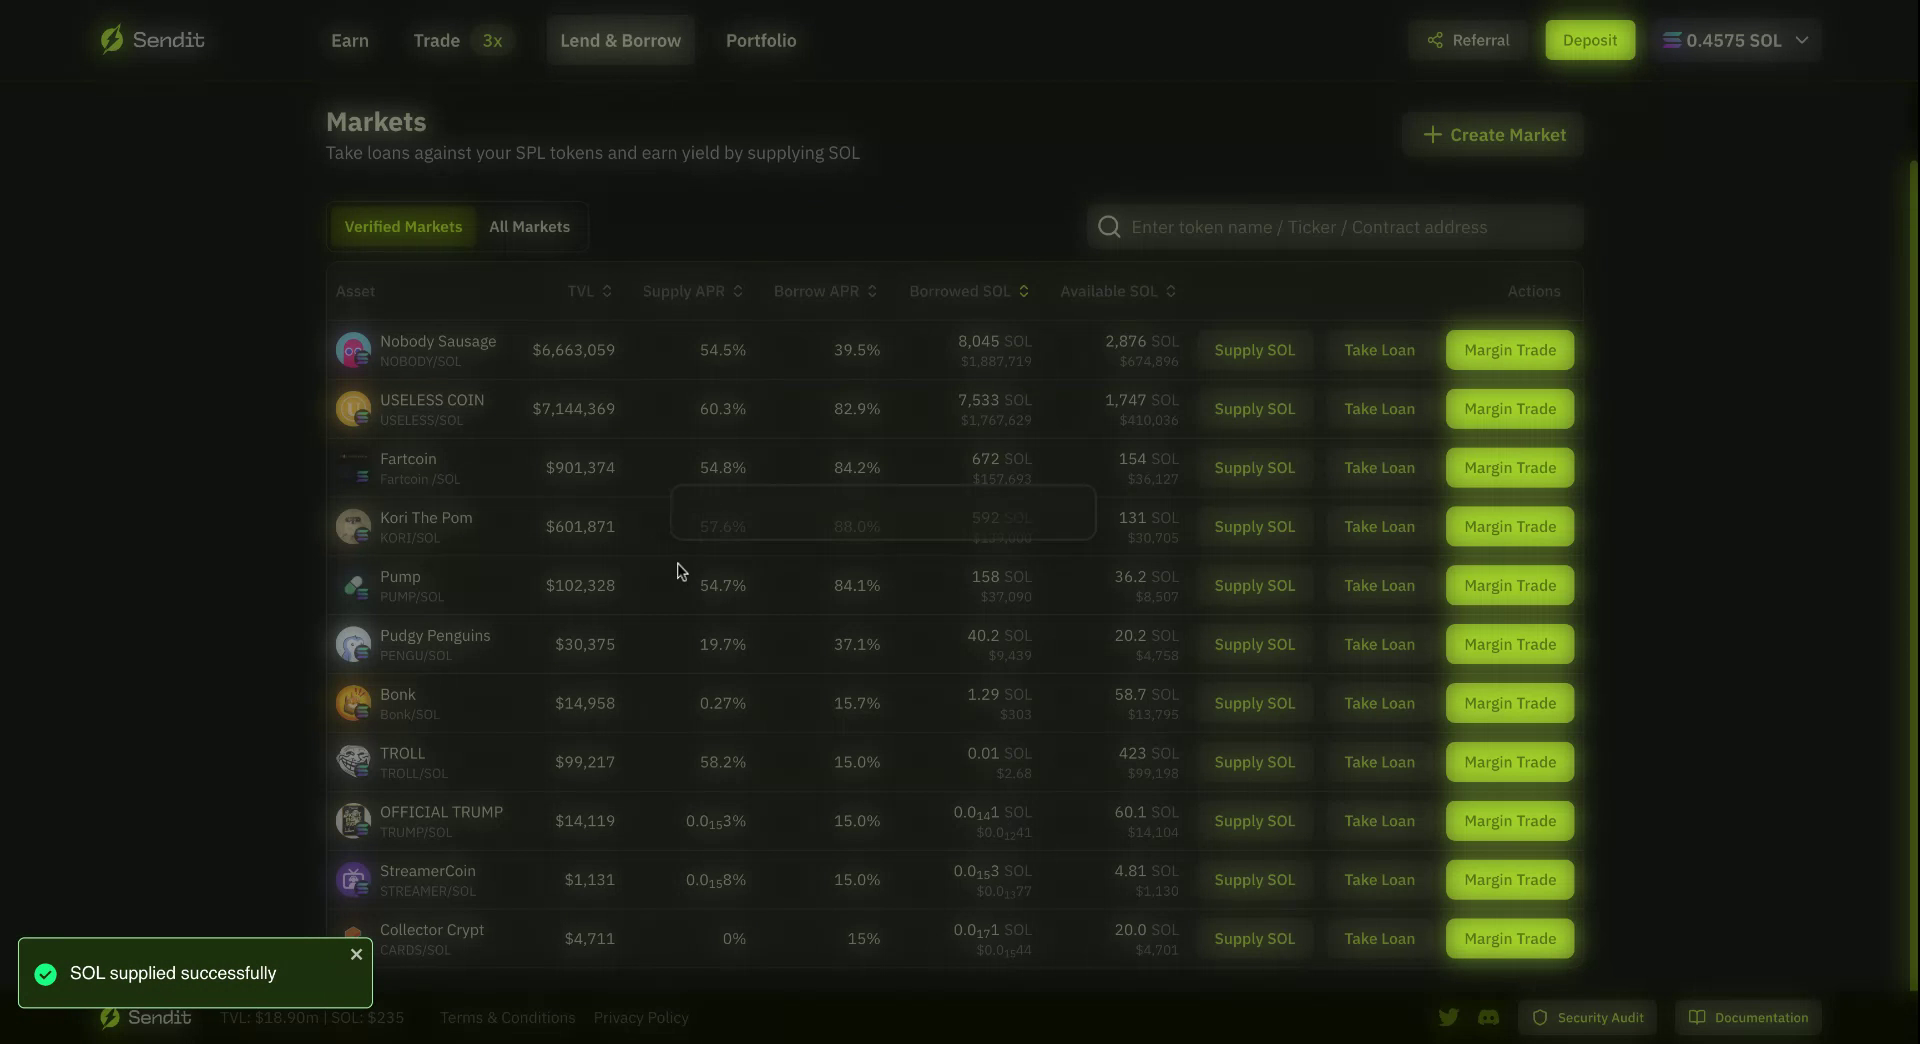Click the green checkmark on the success toast

(x=44, y=973)
